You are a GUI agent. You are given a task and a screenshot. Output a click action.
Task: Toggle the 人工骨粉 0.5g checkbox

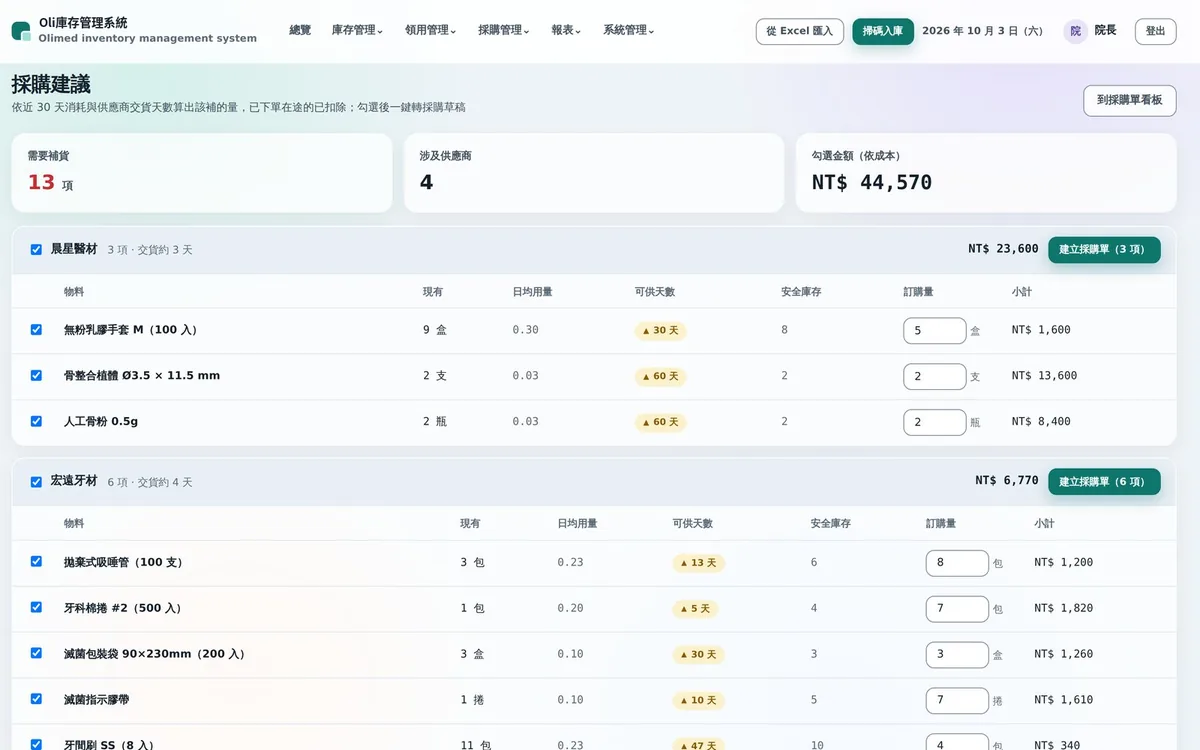(36, 422)
